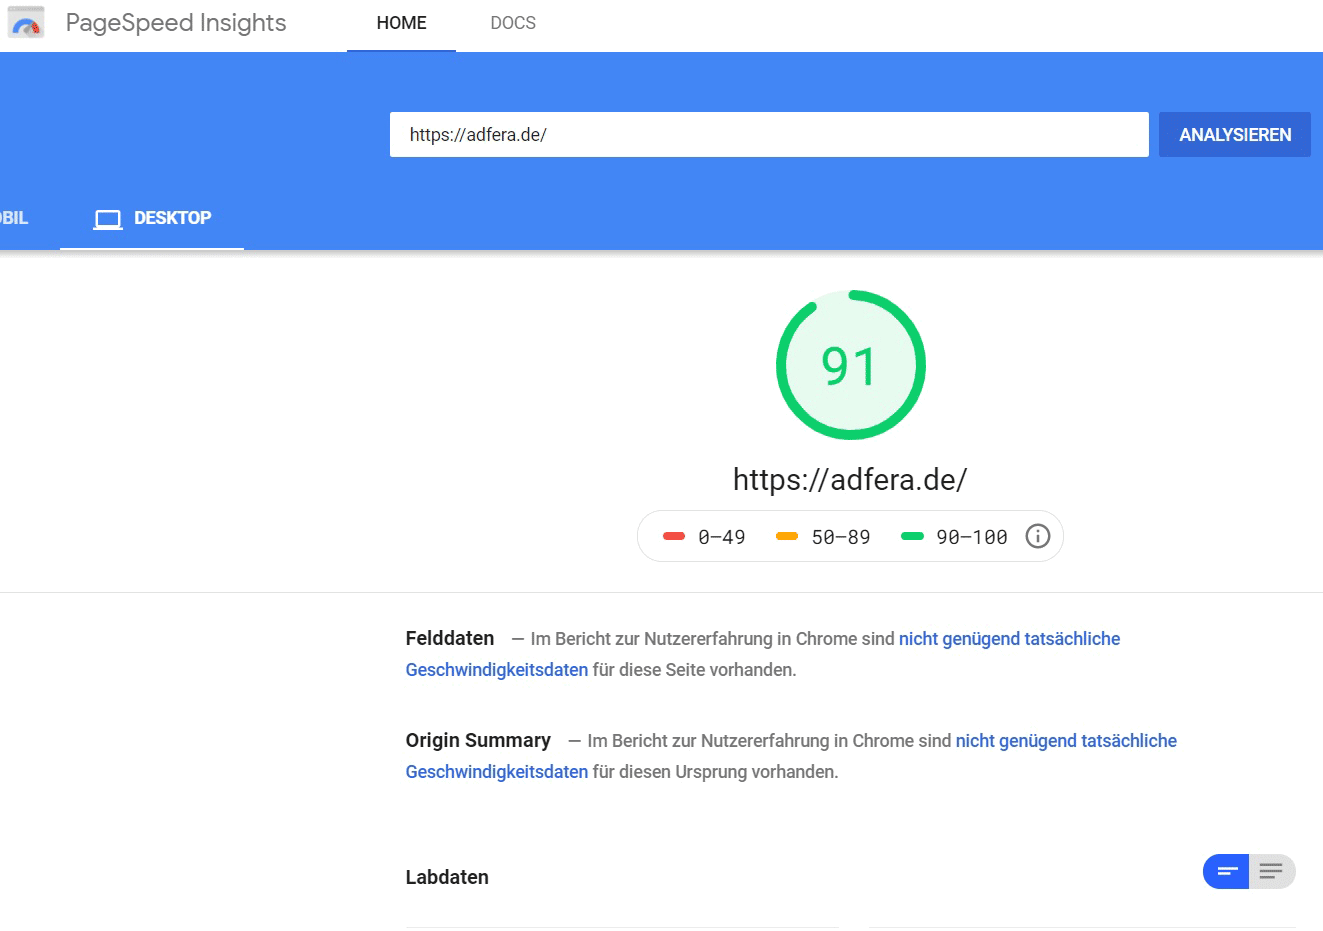This screenshot has width=1323, height=931.
Task: Click the Origin Summary heading
Action: [x=478, y=740]
